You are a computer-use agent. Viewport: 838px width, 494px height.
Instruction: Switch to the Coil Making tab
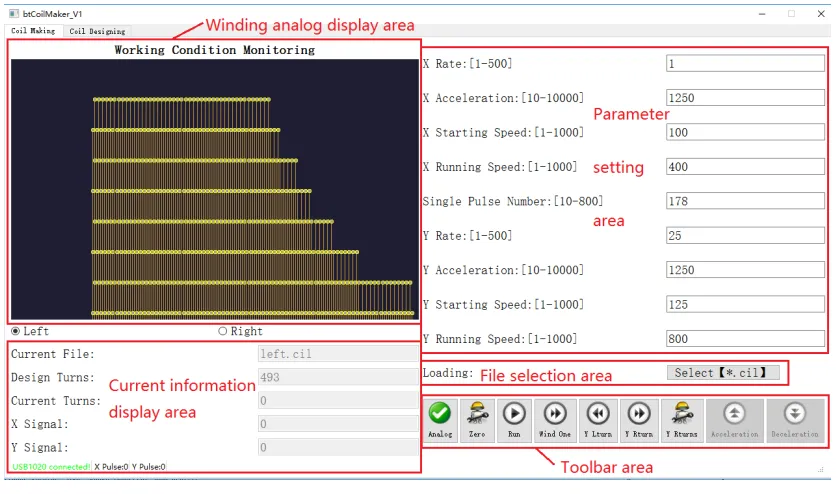(33, 31)
